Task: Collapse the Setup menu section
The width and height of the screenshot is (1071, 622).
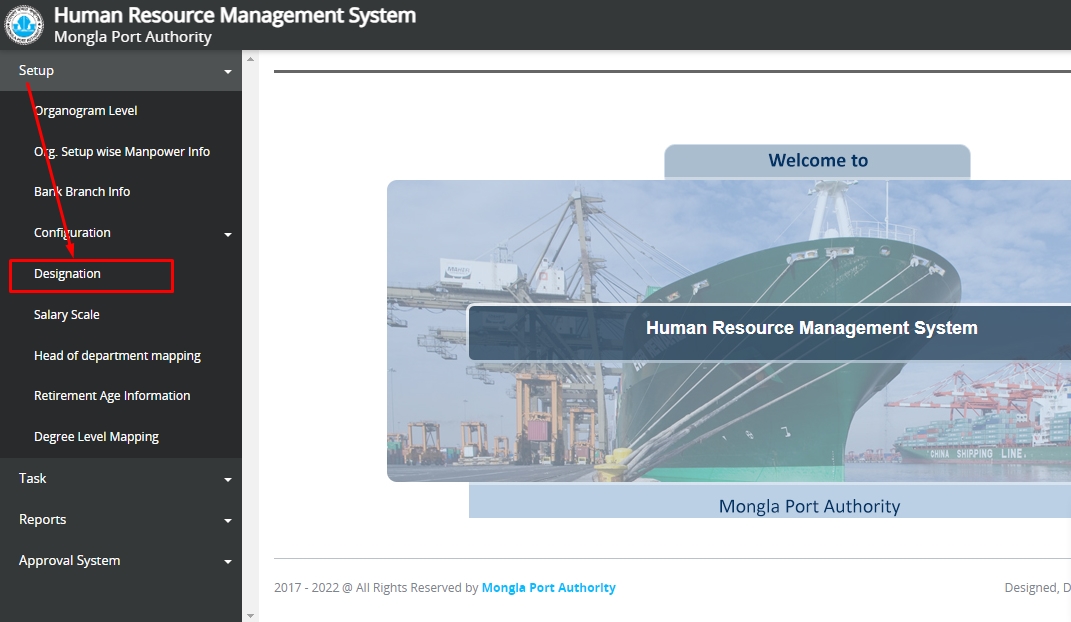Action: [121, 70]
